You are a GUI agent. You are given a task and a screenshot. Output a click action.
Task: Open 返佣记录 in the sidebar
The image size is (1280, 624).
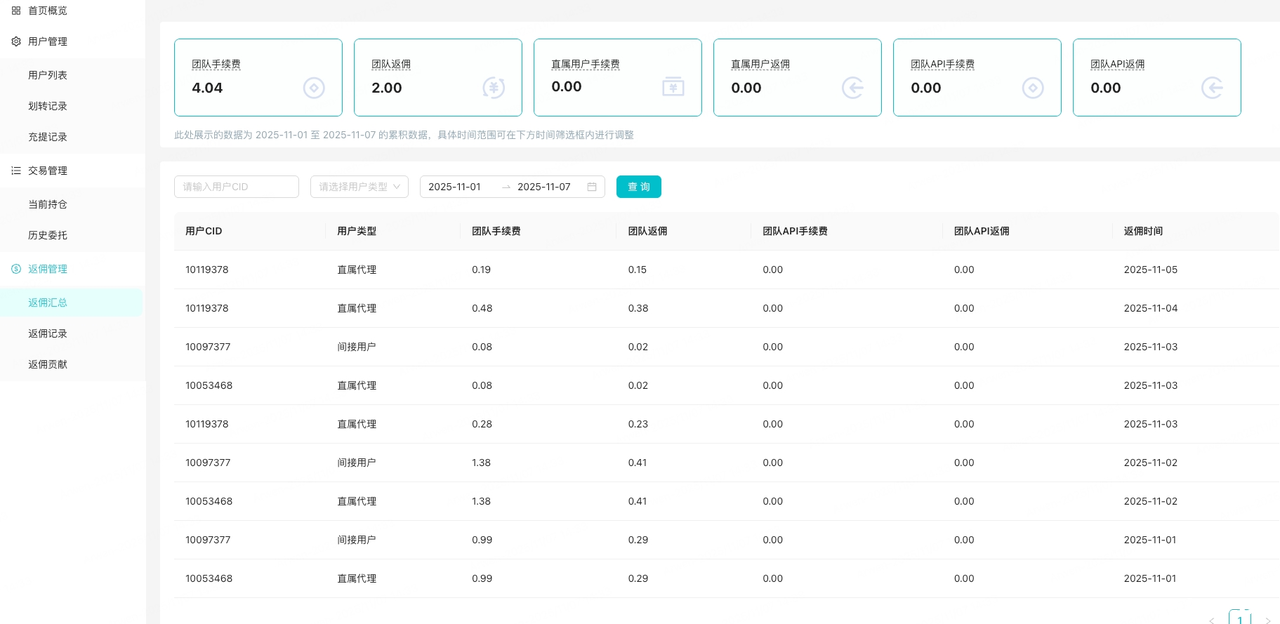click(x=48, y=334)
